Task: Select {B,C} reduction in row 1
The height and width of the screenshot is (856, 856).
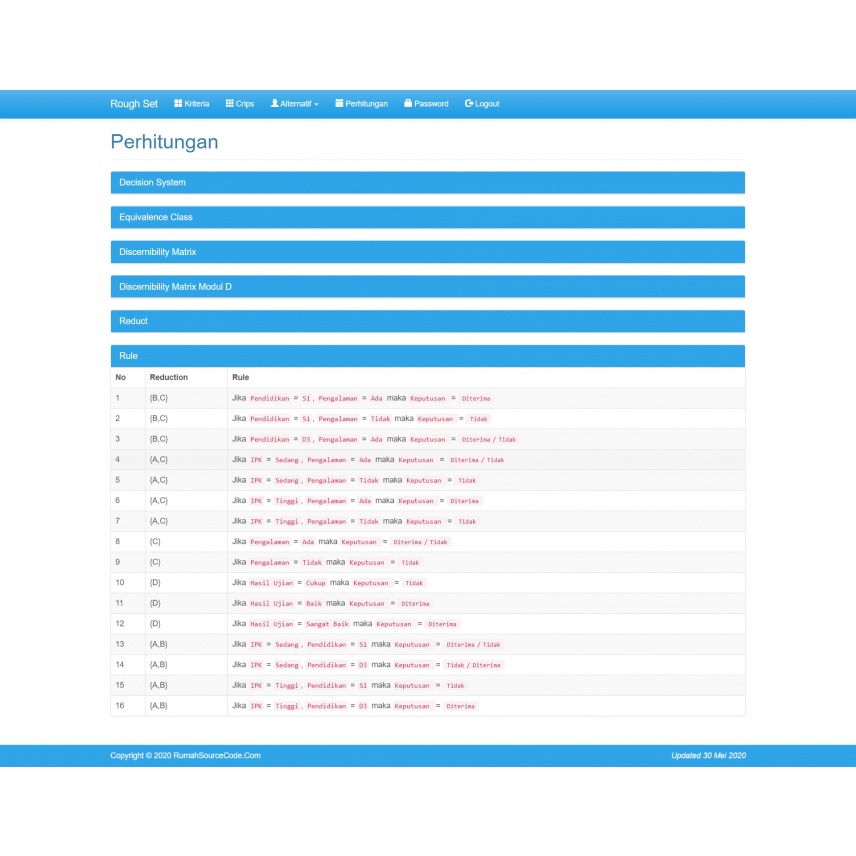Action: 159,398
